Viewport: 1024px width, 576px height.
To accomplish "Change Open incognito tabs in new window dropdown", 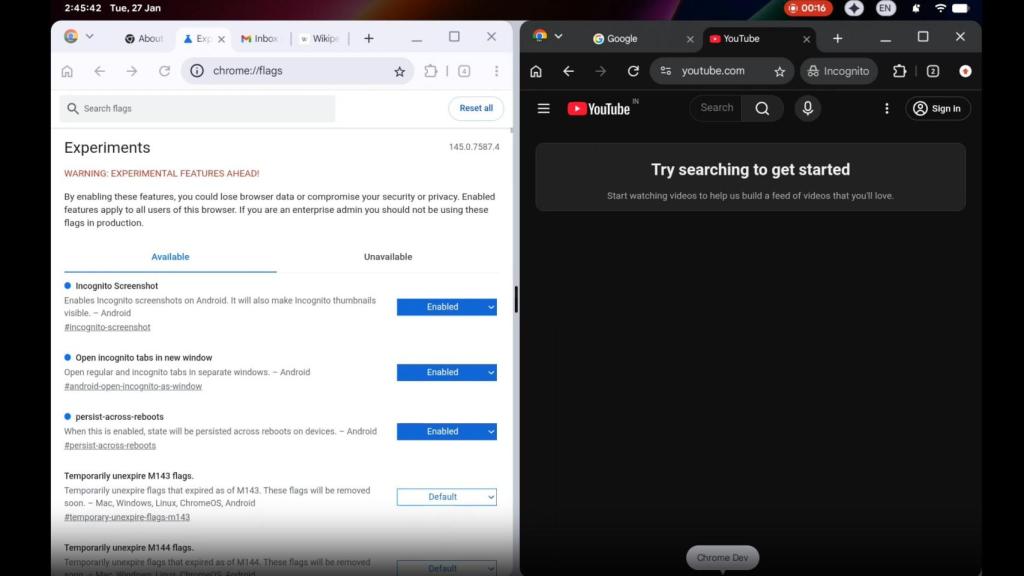I will pyautogui.click(x=446, y=372).
